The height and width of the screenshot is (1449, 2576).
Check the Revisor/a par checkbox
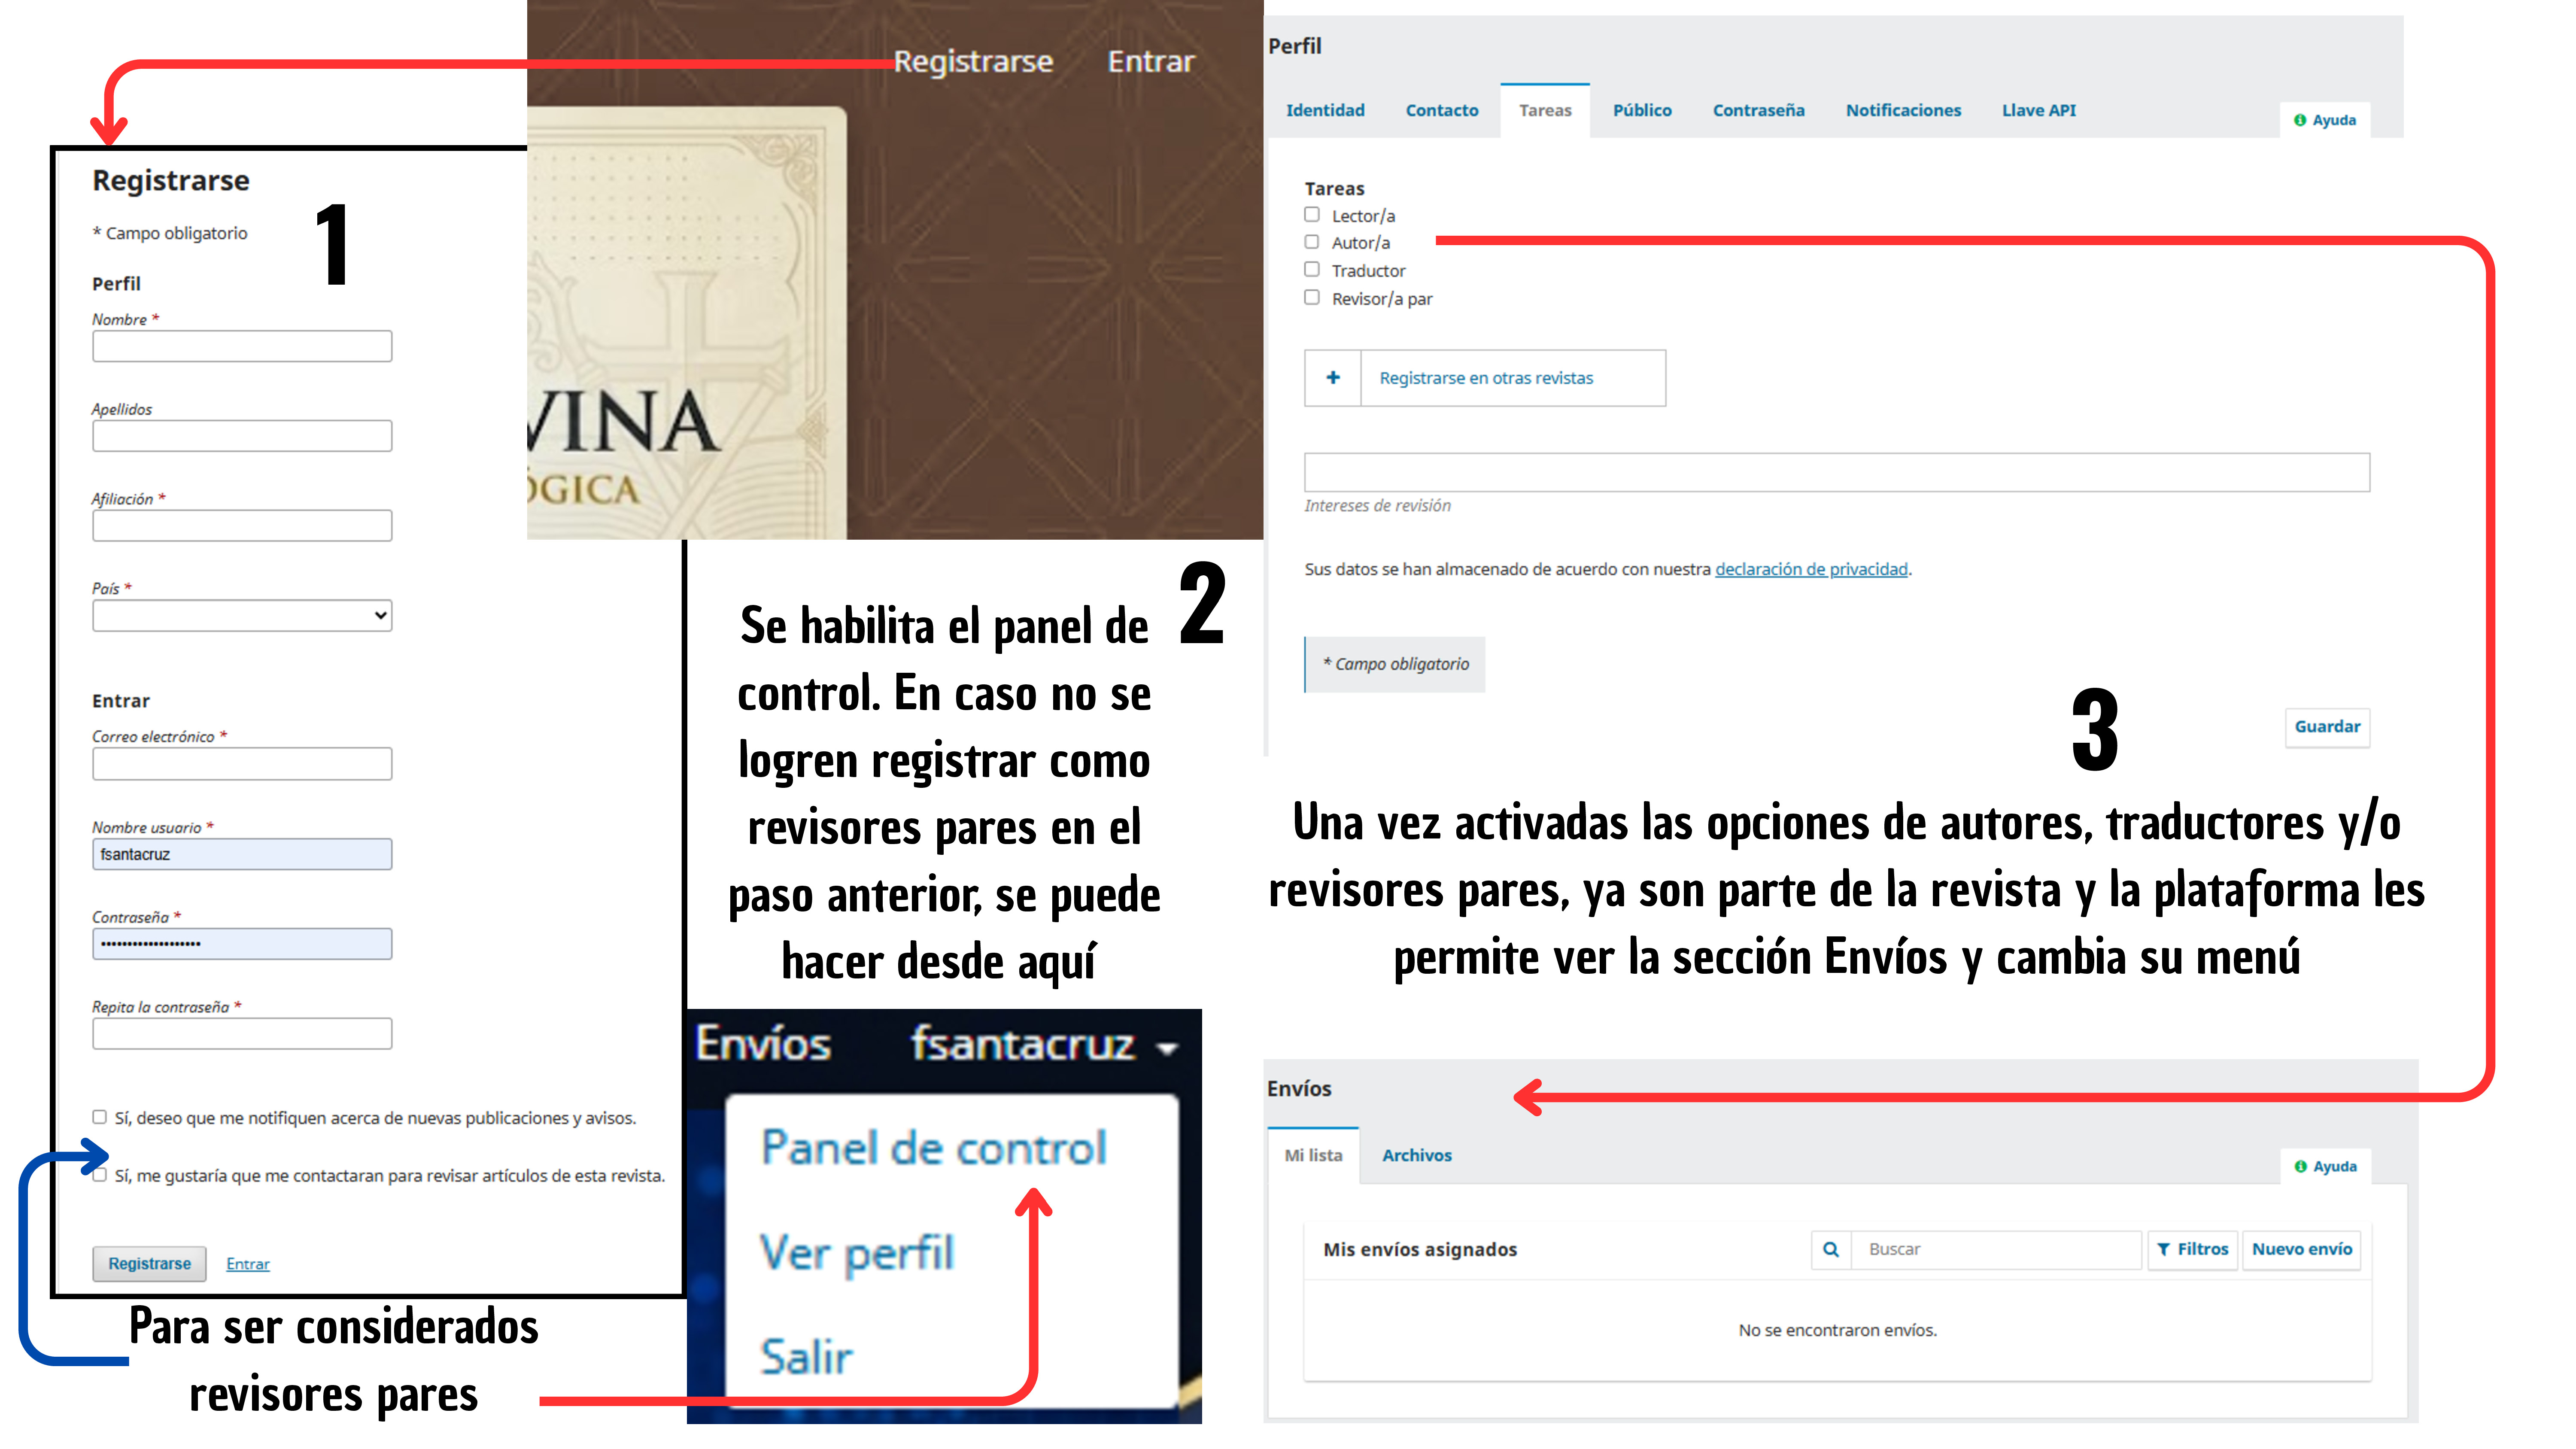[x=1312, y=298]
